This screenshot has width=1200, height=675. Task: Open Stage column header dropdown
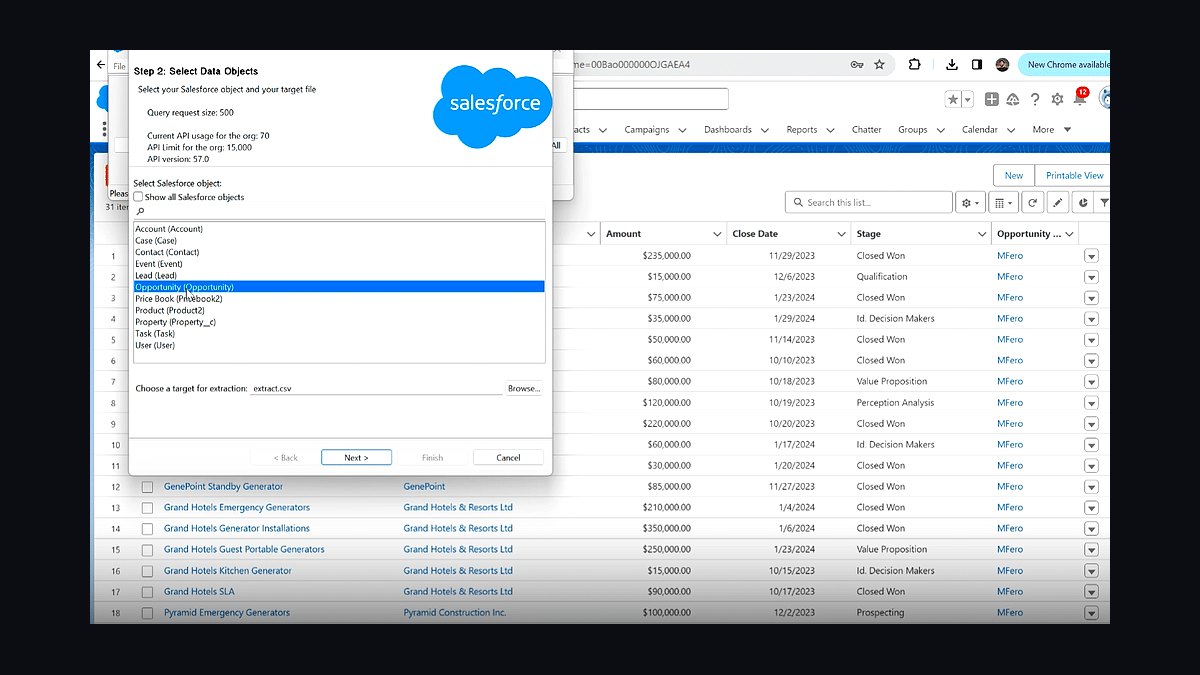[982, 234]
